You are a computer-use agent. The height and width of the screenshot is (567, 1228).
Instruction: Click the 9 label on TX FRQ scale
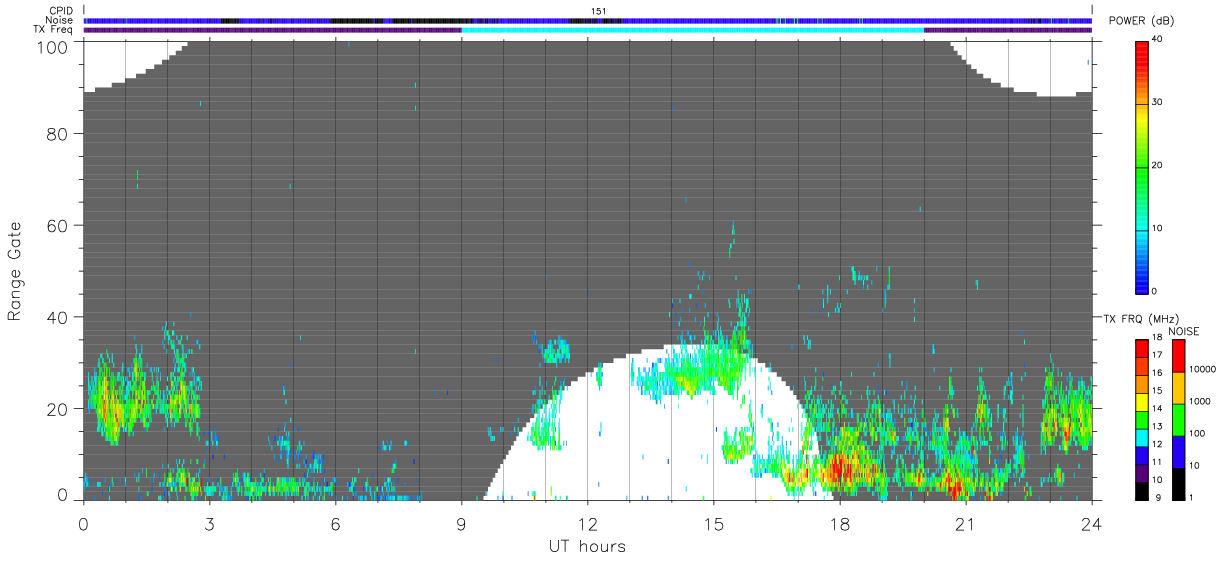(1160, 497)
